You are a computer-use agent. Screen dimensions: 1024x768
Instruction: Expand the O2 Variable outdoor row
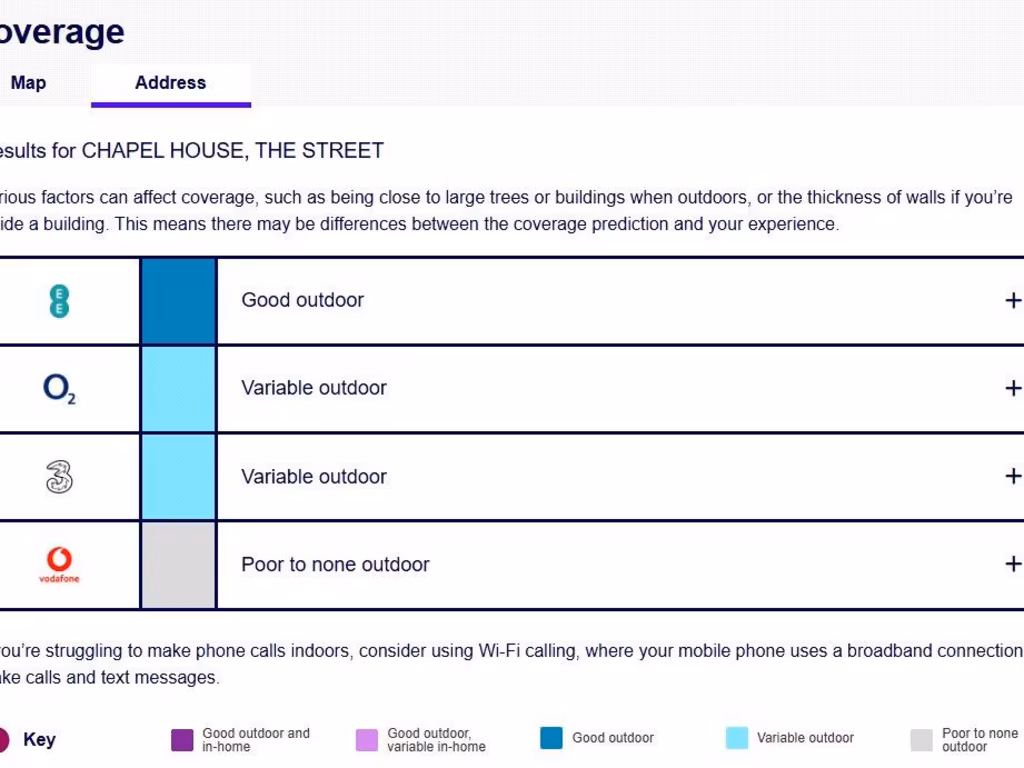coord(1012,388)
